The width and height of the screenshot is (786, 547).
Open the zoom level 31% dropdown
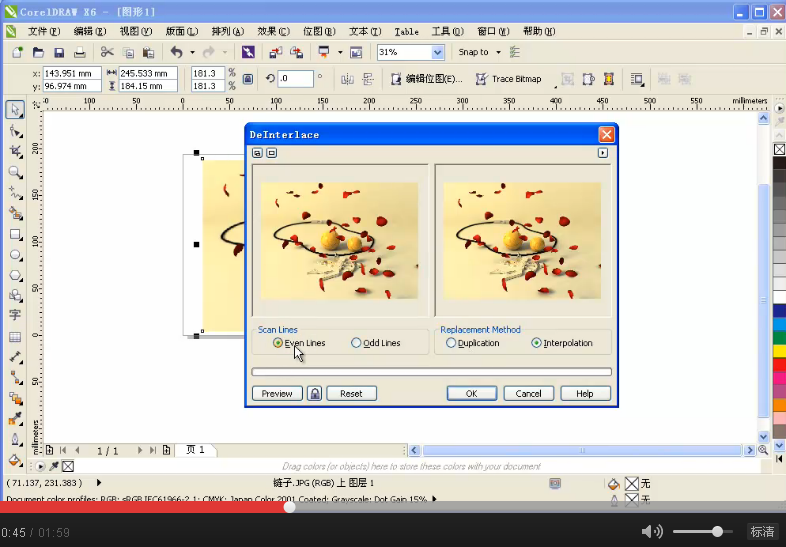(x=437, y=52)
